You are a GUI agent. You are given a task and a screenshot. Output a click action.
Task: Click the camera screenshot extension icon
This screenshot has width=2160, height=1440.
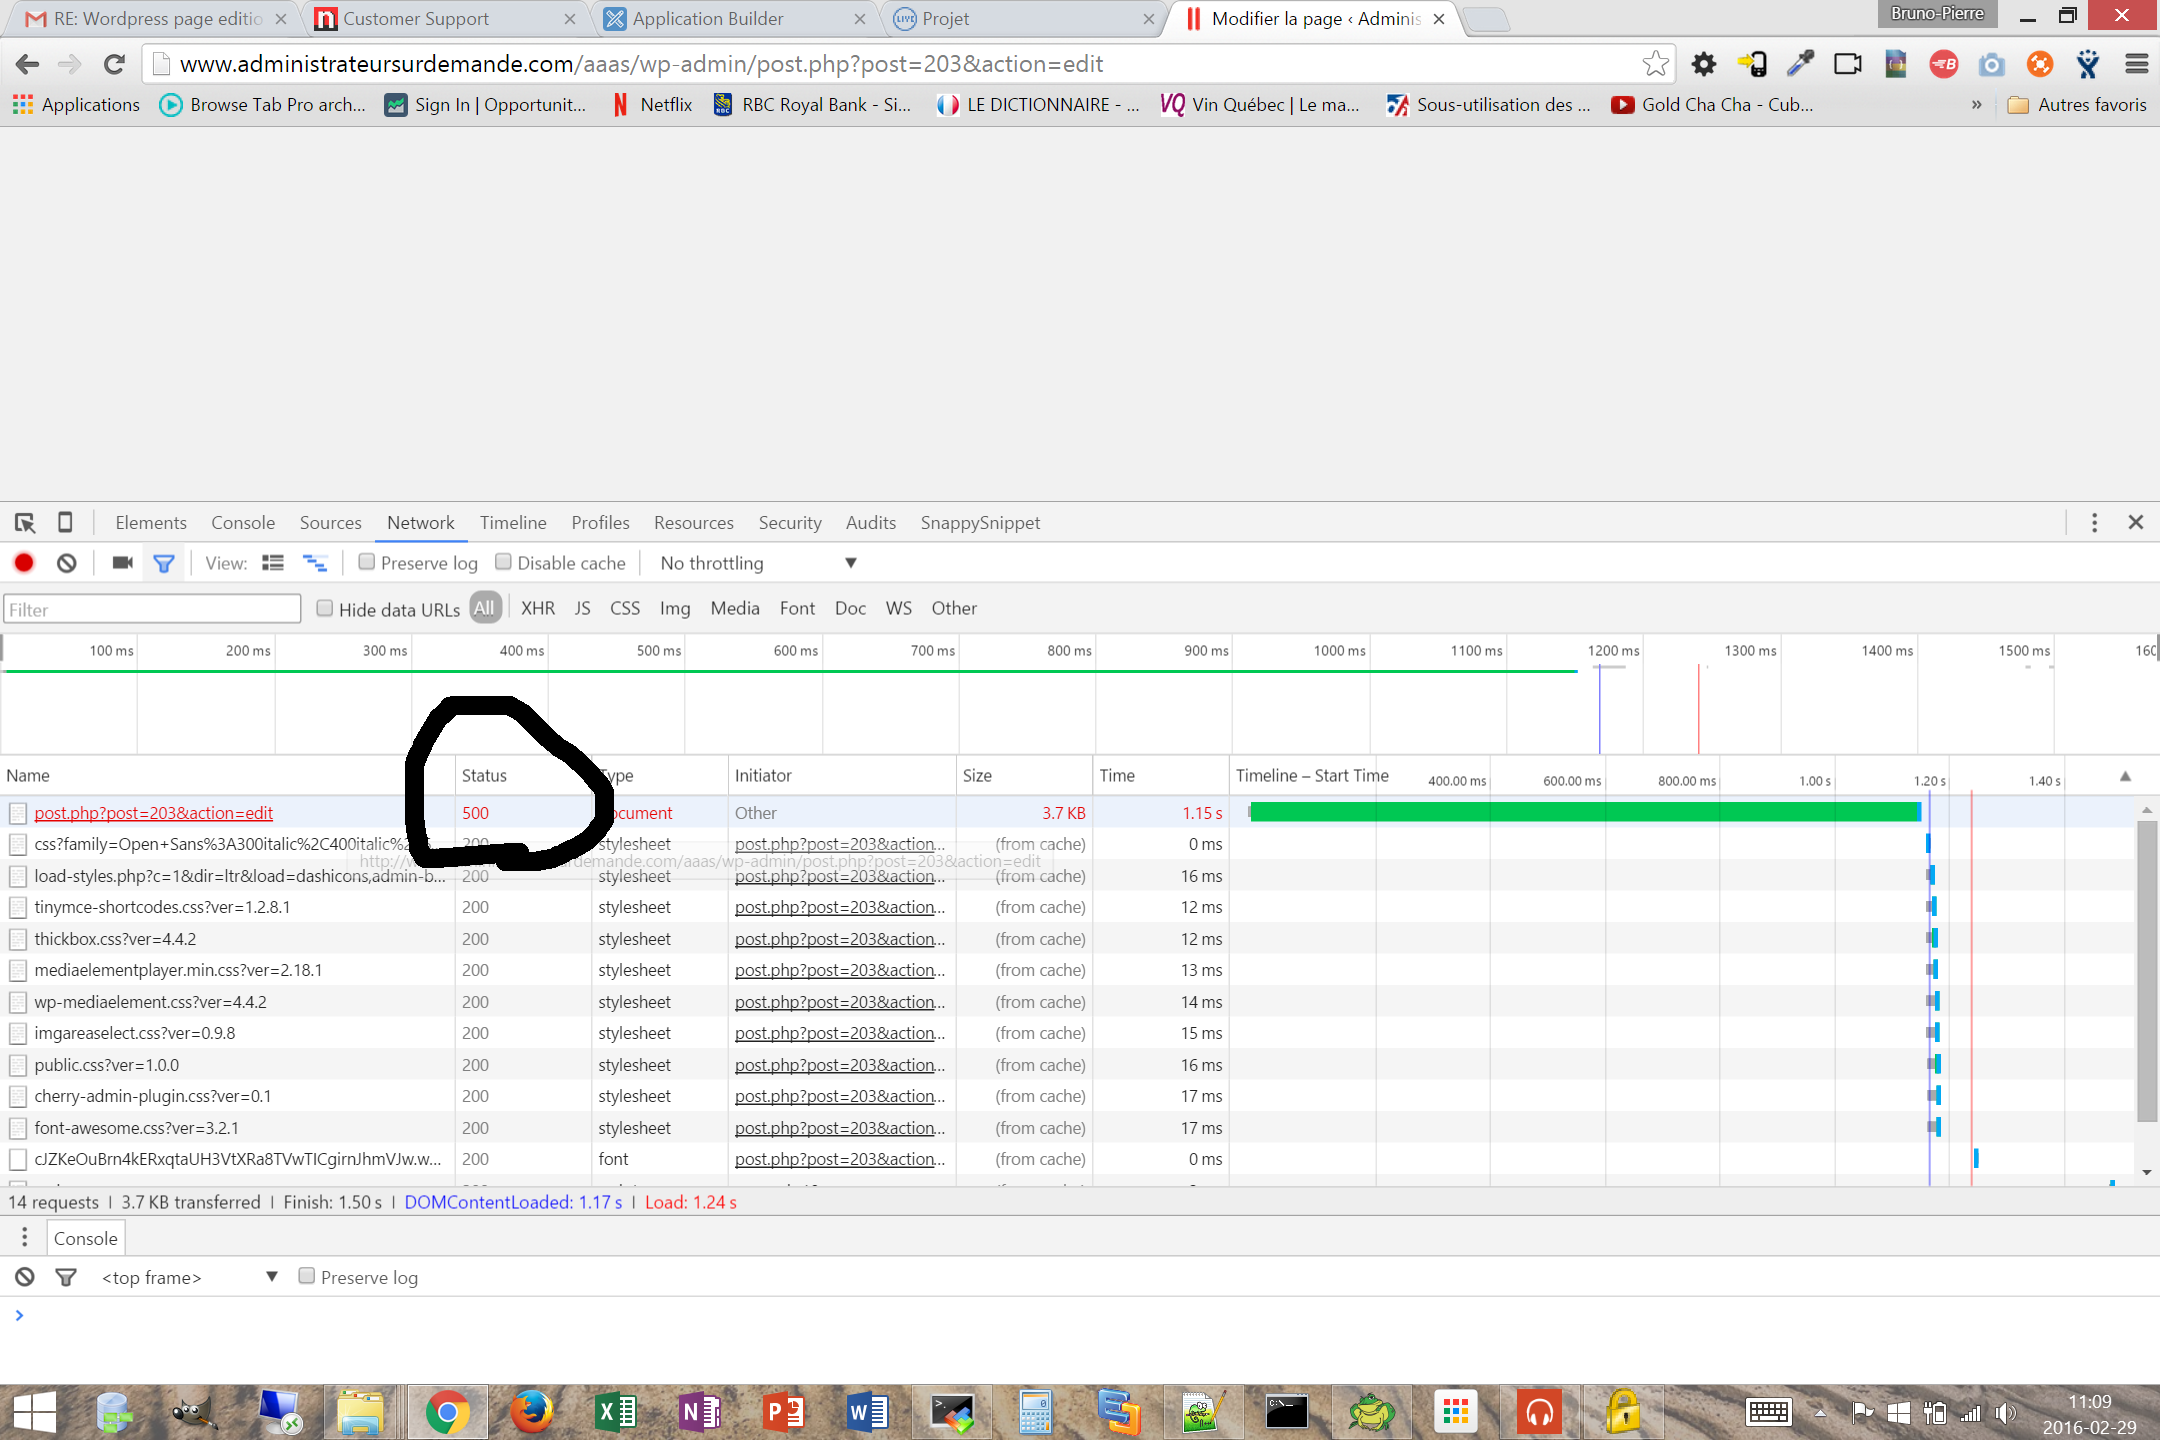[x=1992, y=64]
